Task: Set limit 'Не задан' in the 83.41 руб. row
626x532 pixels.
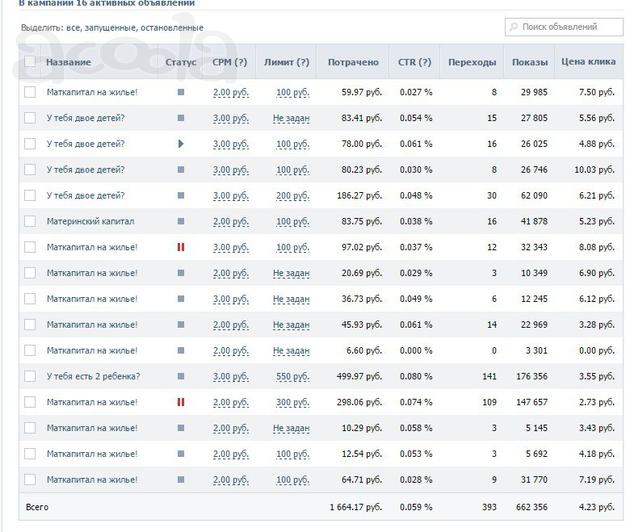Action: point(291,119)
